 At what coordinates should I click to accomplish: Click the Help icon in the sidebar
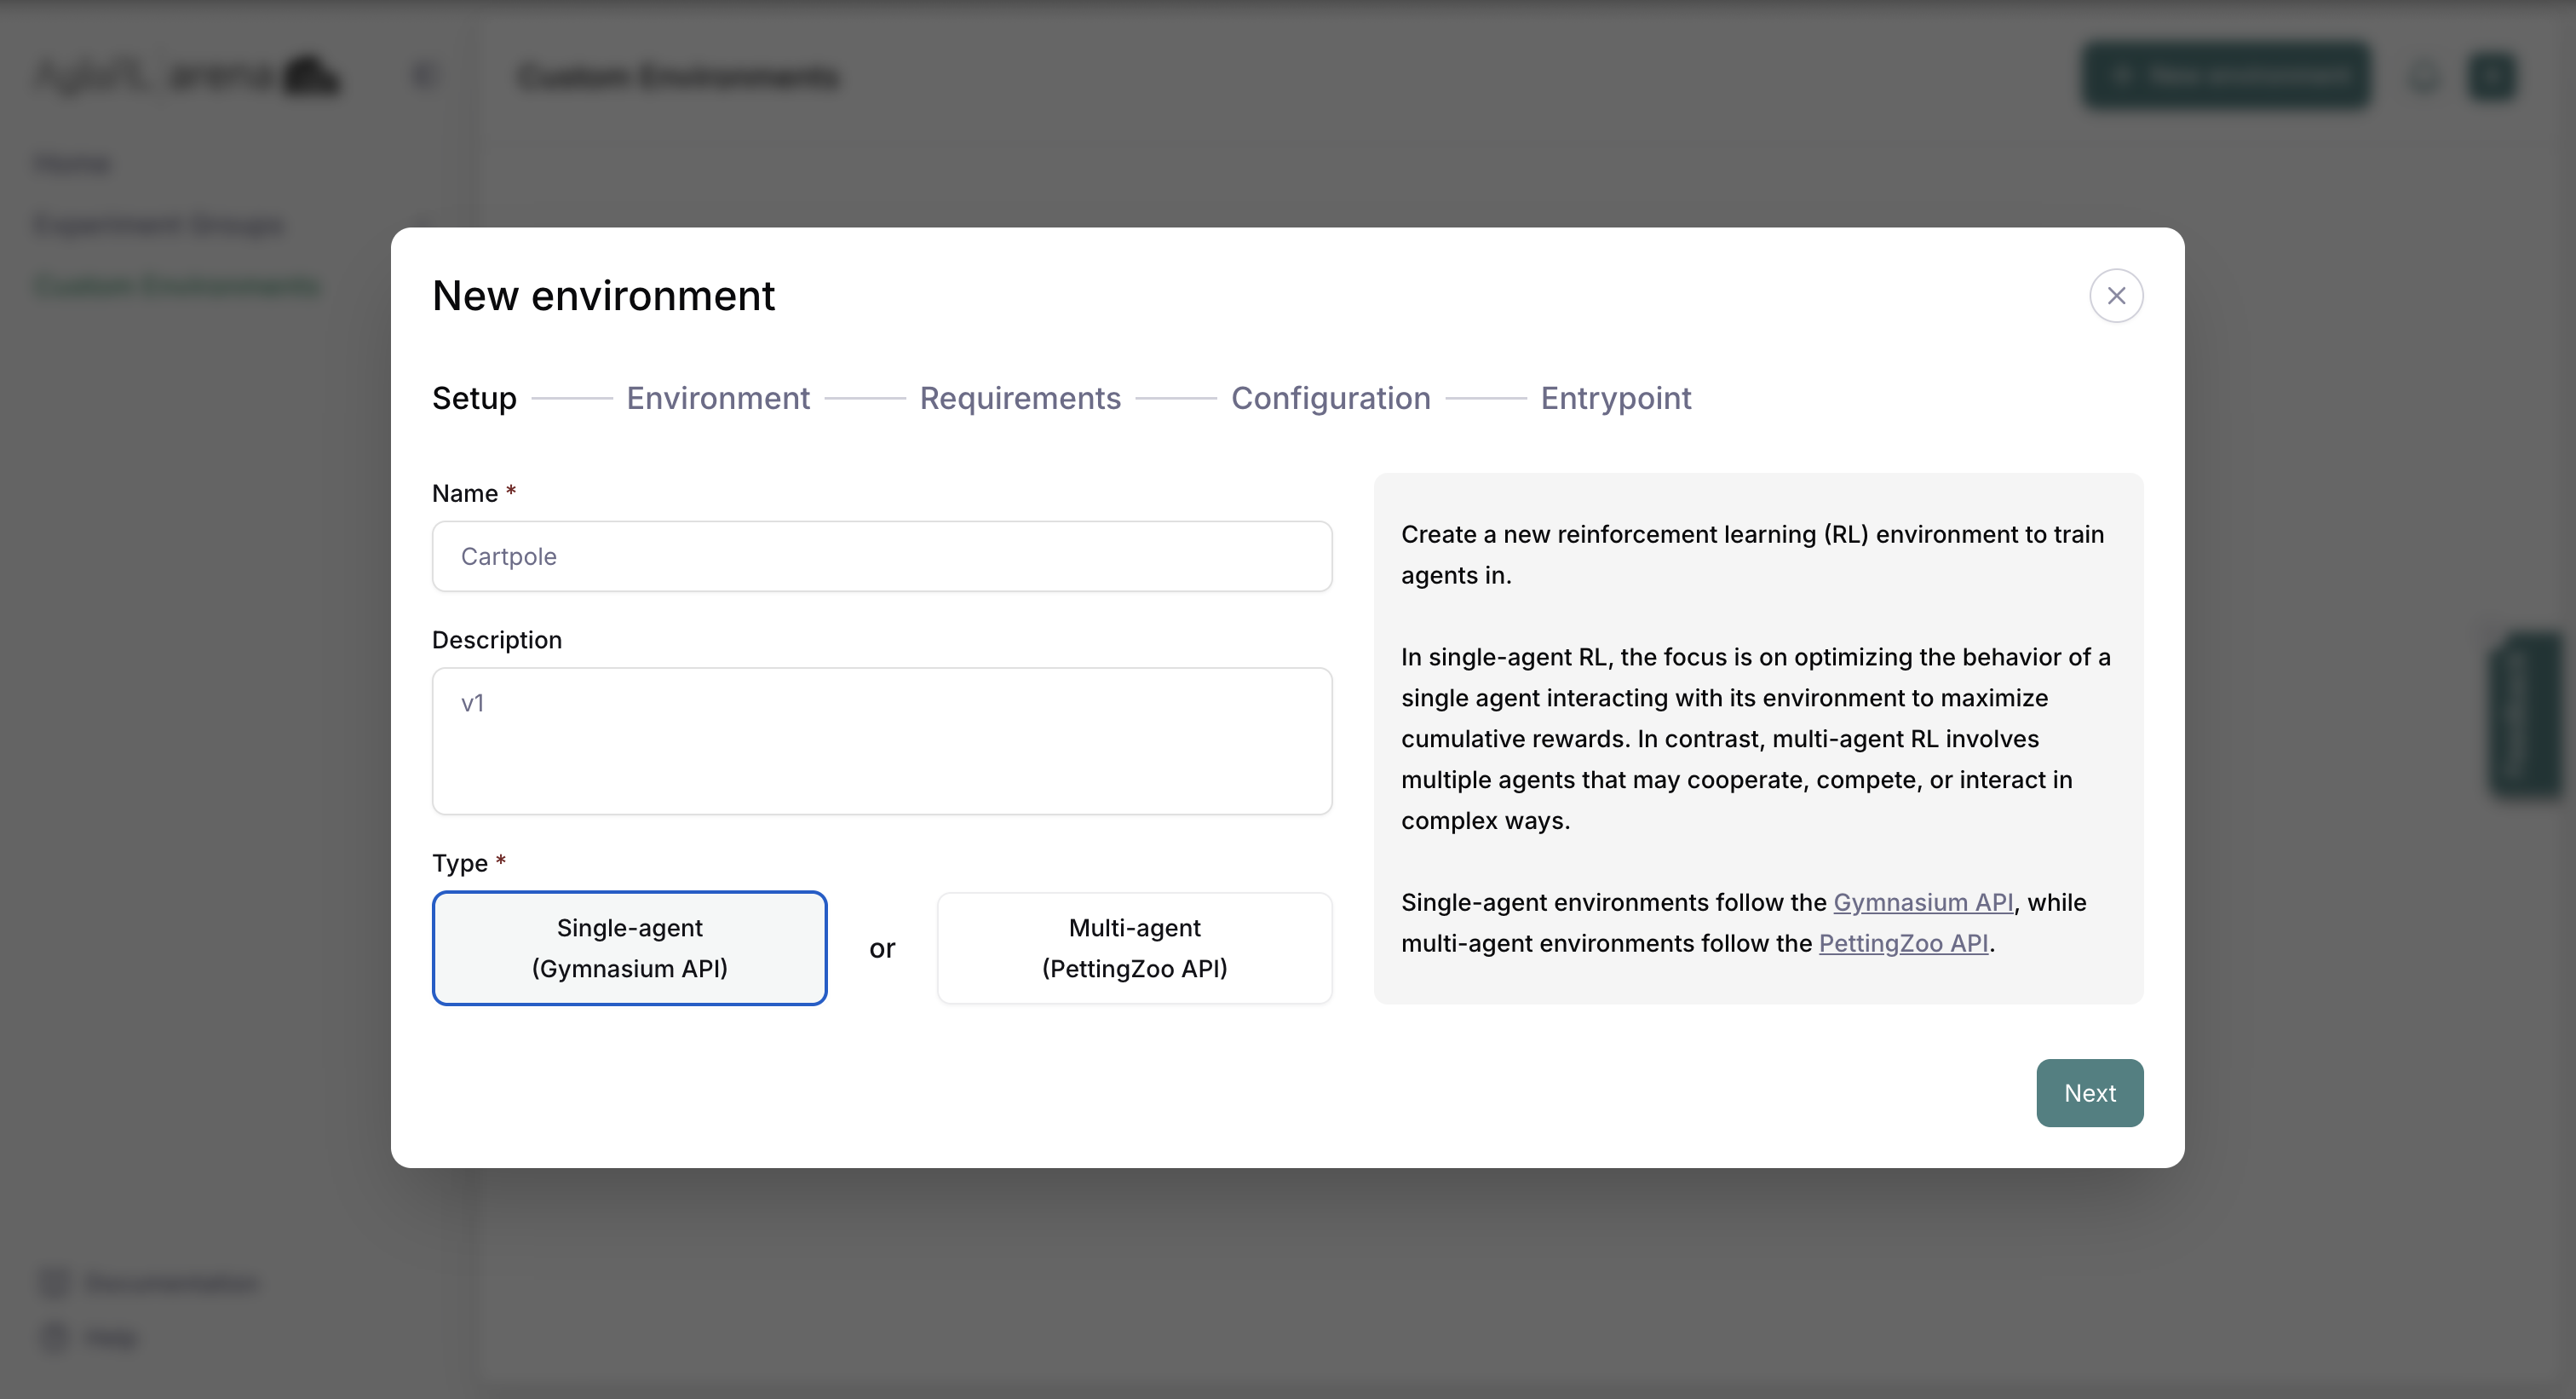53,1337
